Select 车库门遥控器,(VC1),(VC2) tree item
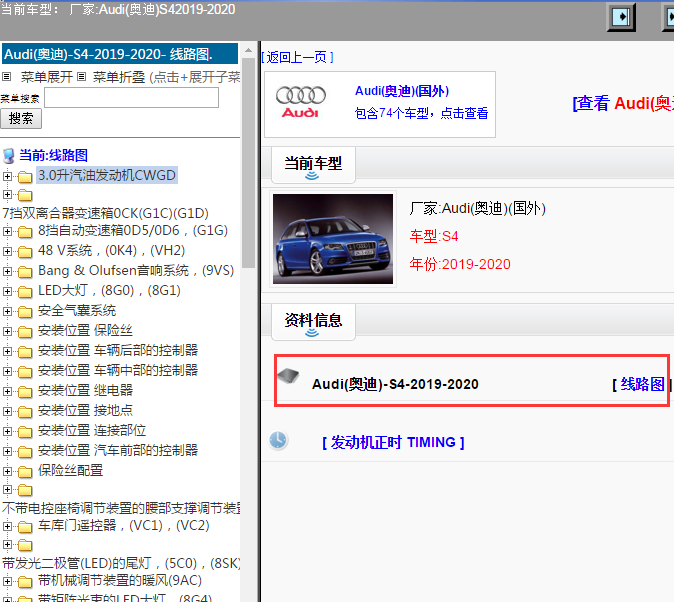Viewport: 674px width, 602px height. 124,525
